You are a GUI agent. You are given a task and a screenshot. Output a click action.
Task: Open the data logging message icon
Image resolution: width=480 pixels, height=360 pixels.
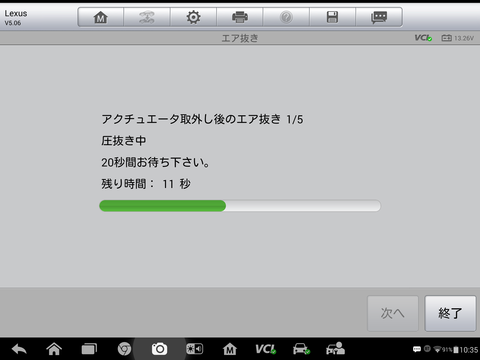point(379,17)
